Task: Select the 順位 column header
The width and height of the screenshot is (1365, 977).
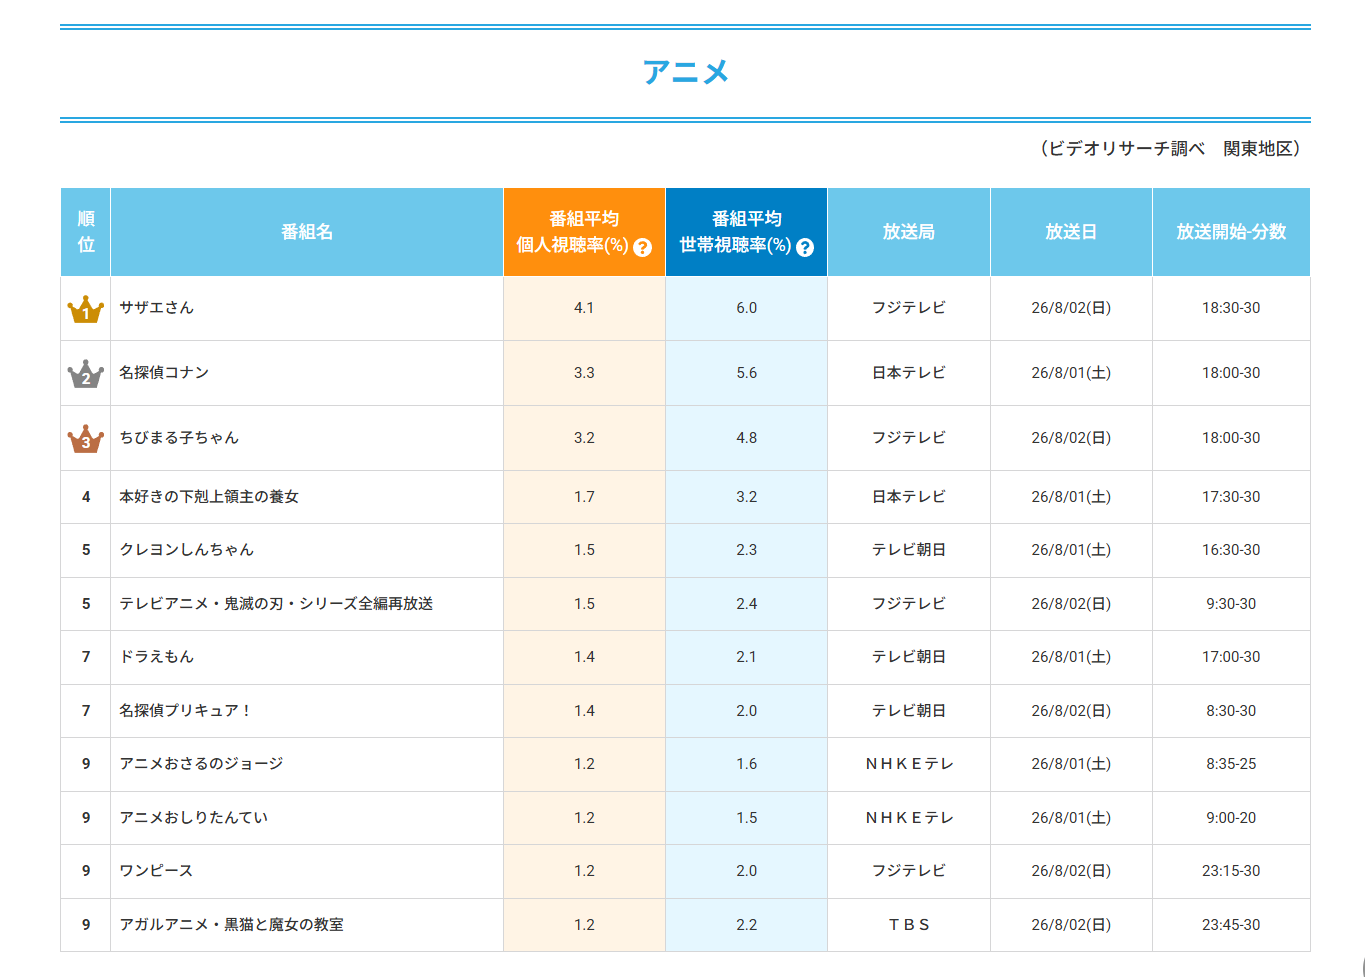Action: (86, 232)
